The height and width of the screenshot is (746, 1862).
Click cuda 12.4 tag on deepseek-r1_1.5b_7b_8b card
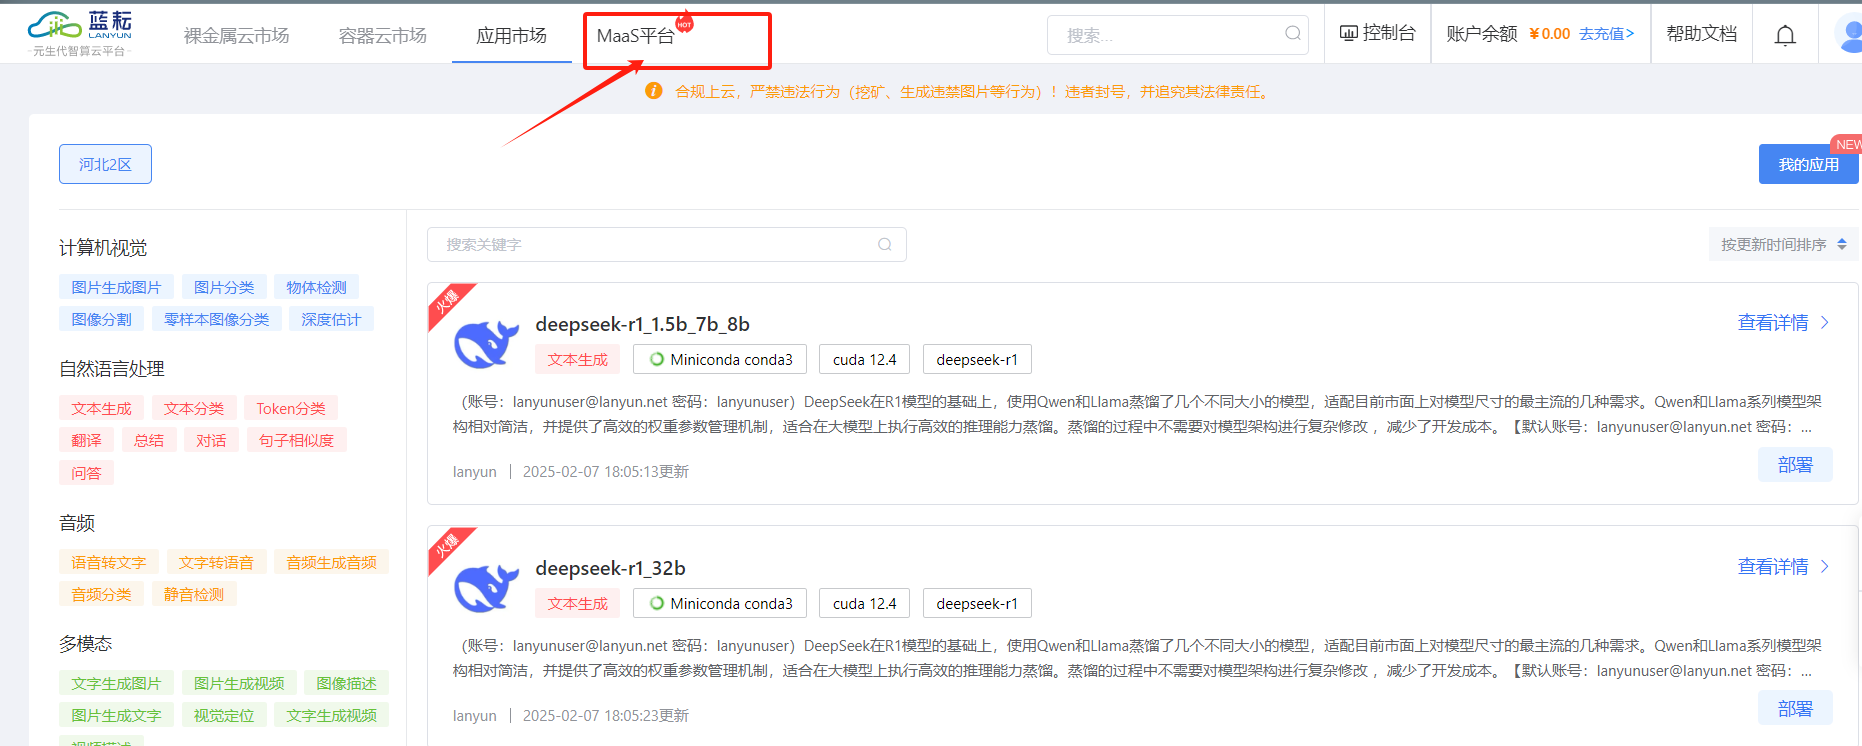click(864, 359)
